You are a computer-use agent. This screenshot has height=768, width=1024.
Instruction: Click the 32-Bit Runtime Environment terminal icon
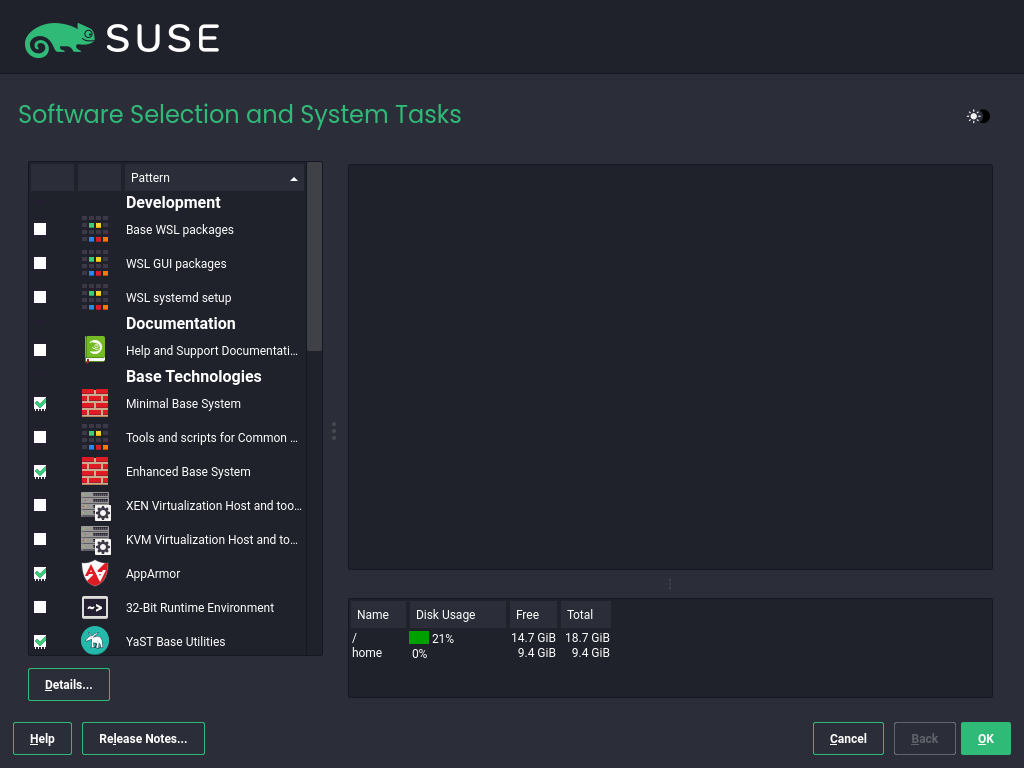click(x=95, y=608)
